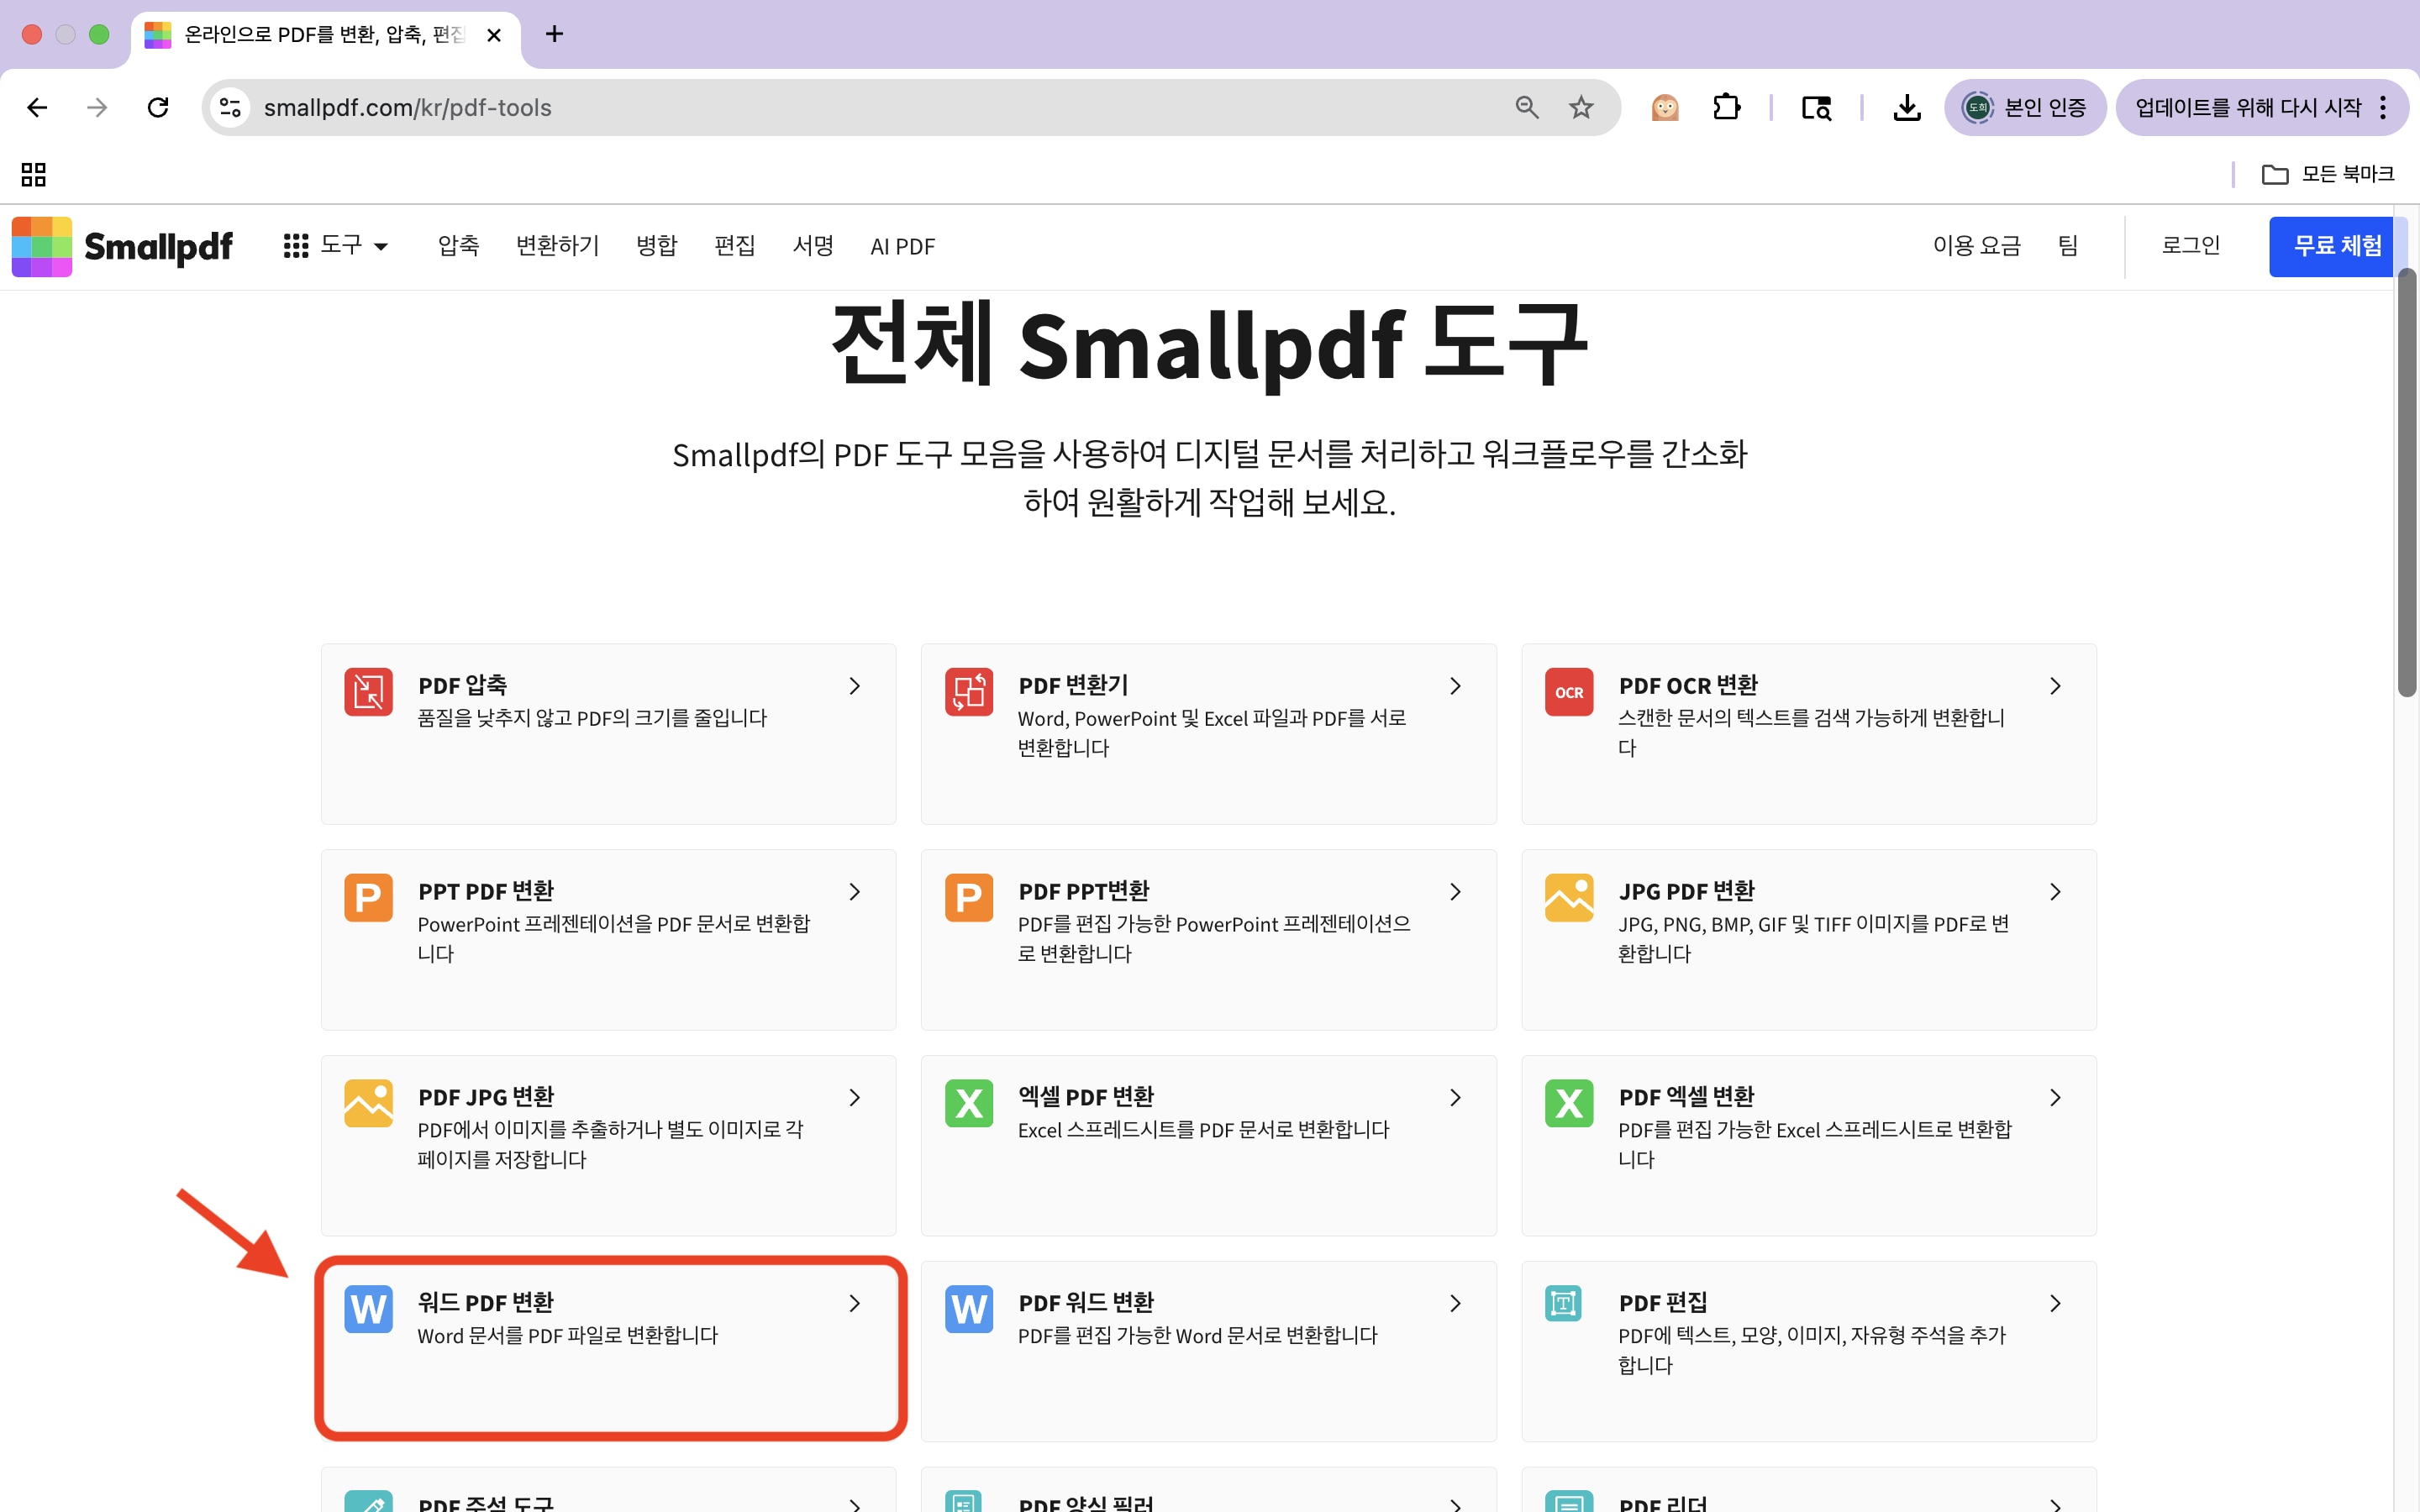Open the 변환하기 menu item
The width and height of the screenshot is (2420, 1512).
(x=557, y=246)
